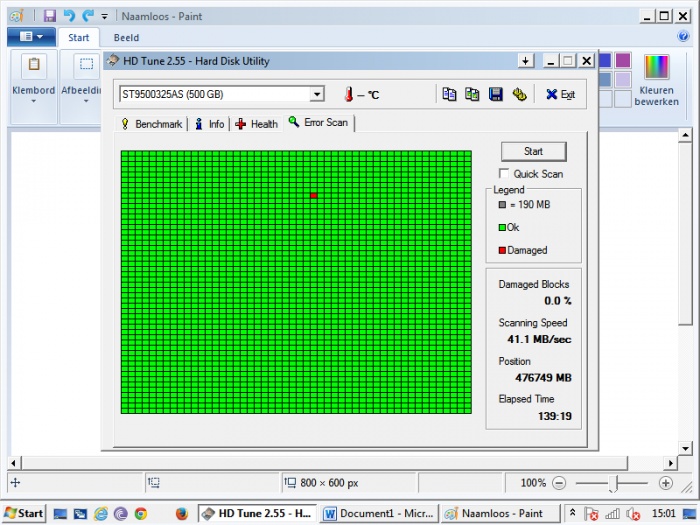This screenshot has width=700, height=525.
Task: Click the copy screenshot icon in HD Tune toolbar
Action: (x=472, y=94)
